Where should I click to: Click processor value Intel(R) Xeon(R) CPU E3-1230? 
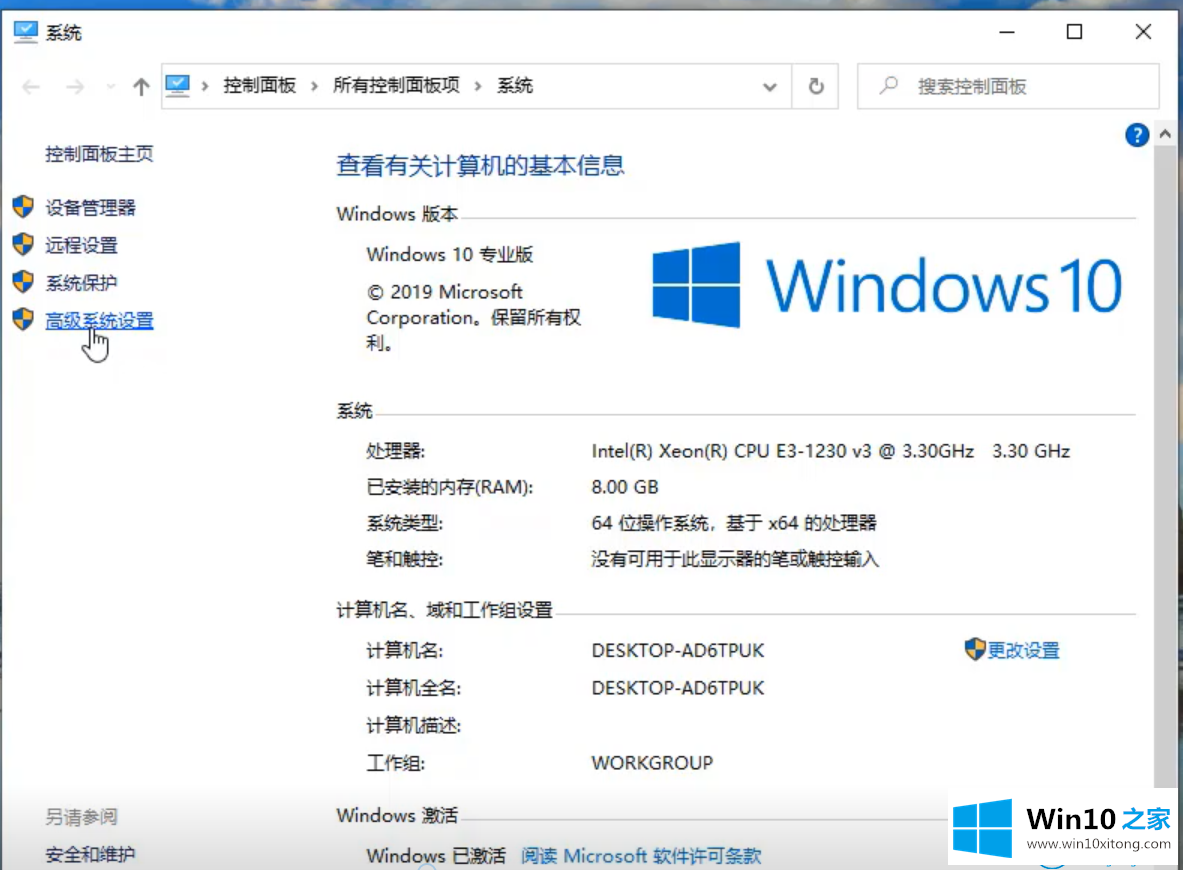[x=831, y=451]
